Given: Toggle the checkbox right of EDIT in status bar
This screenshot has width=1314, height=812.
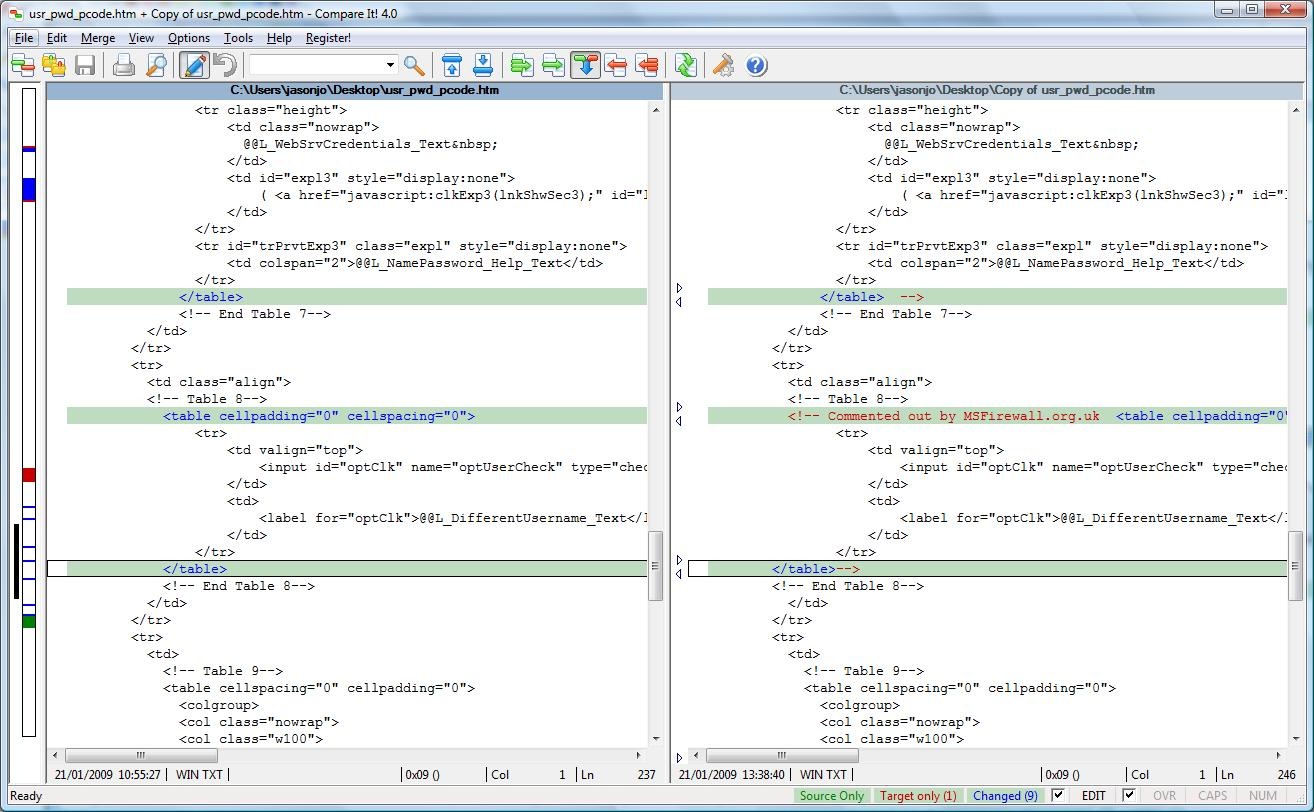Looking at the screenshot, I should point(1128,796).
